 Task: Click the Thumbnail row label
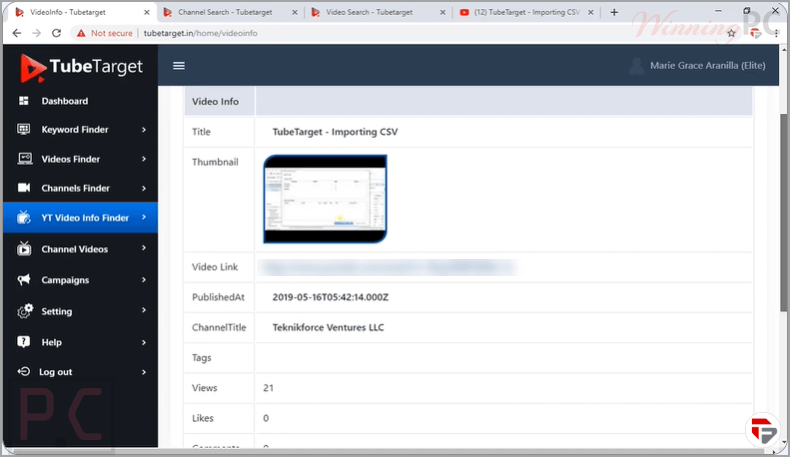click(215, 162)
